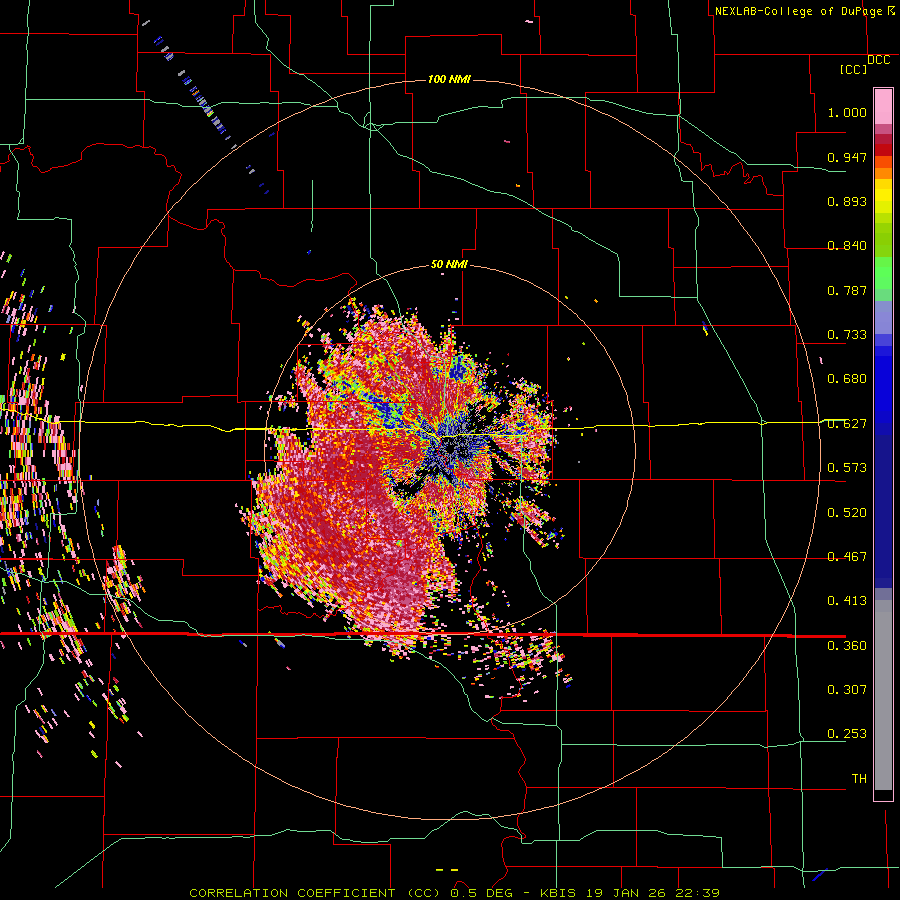The width and height of the screenshot is (900, 900).
Task: Click the 0.467 legend value
Action: (847, 557)
